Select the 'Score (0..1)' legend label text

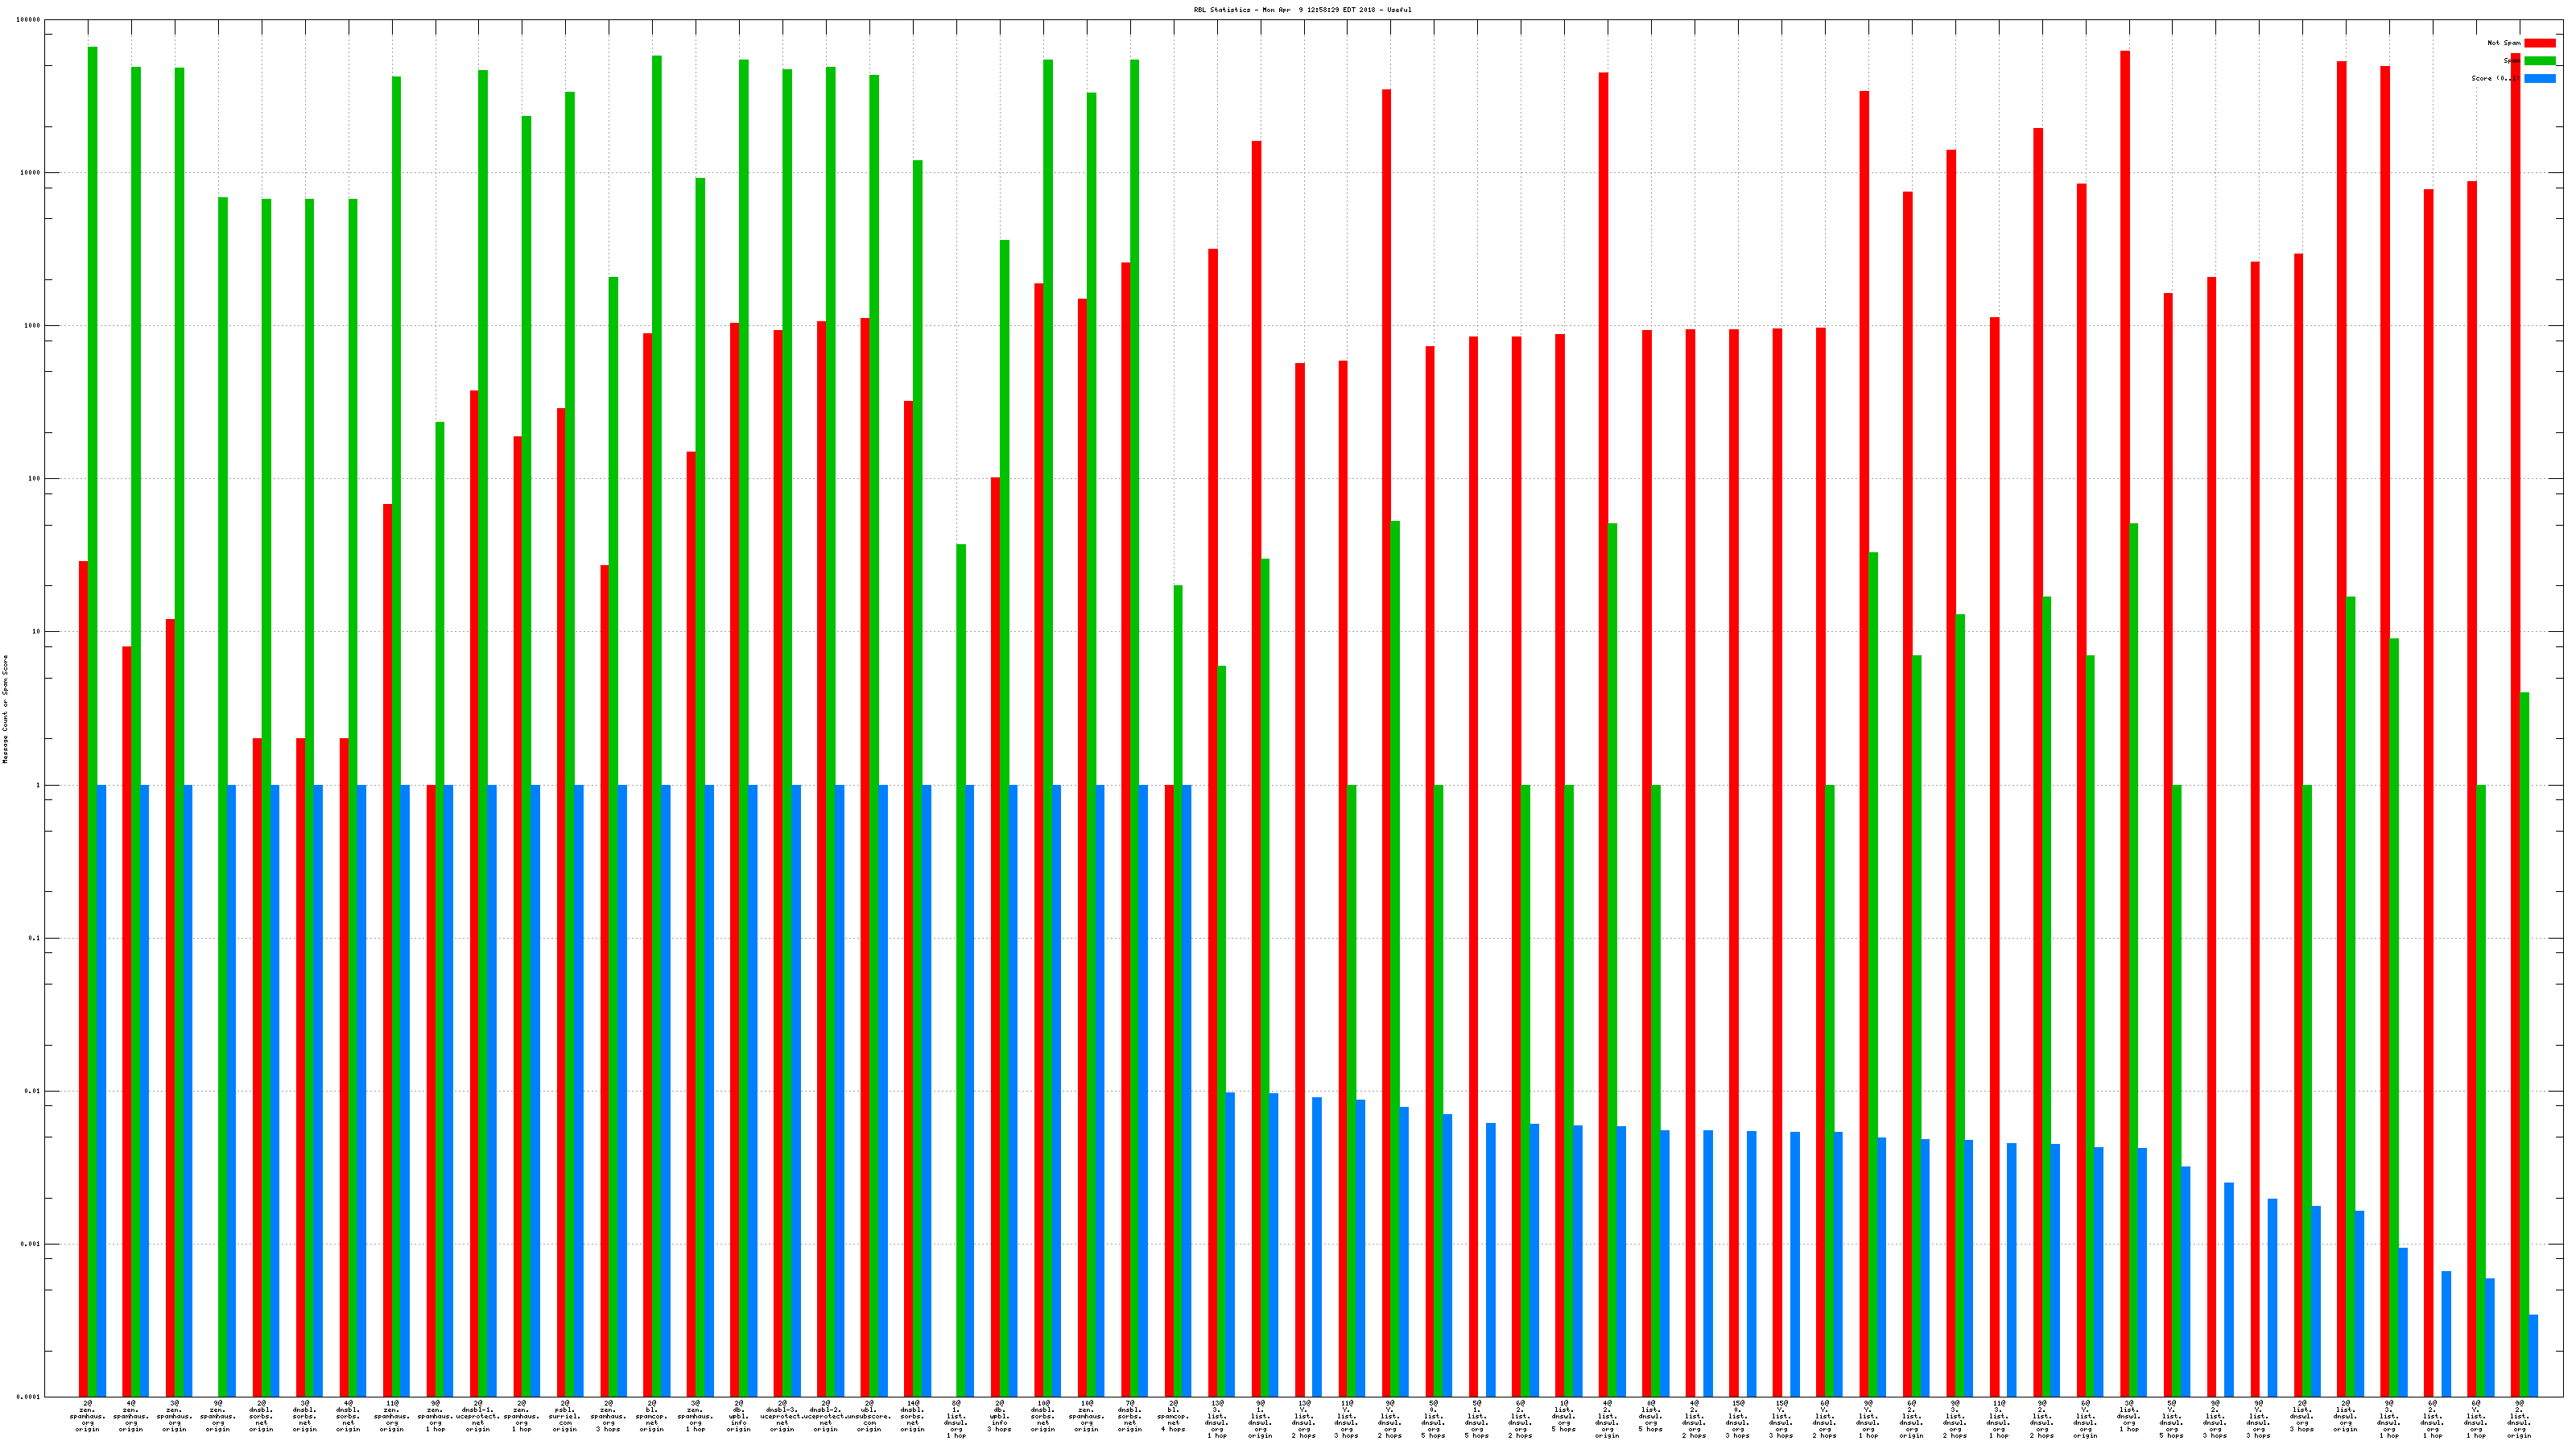click(x=2495, y=79)
